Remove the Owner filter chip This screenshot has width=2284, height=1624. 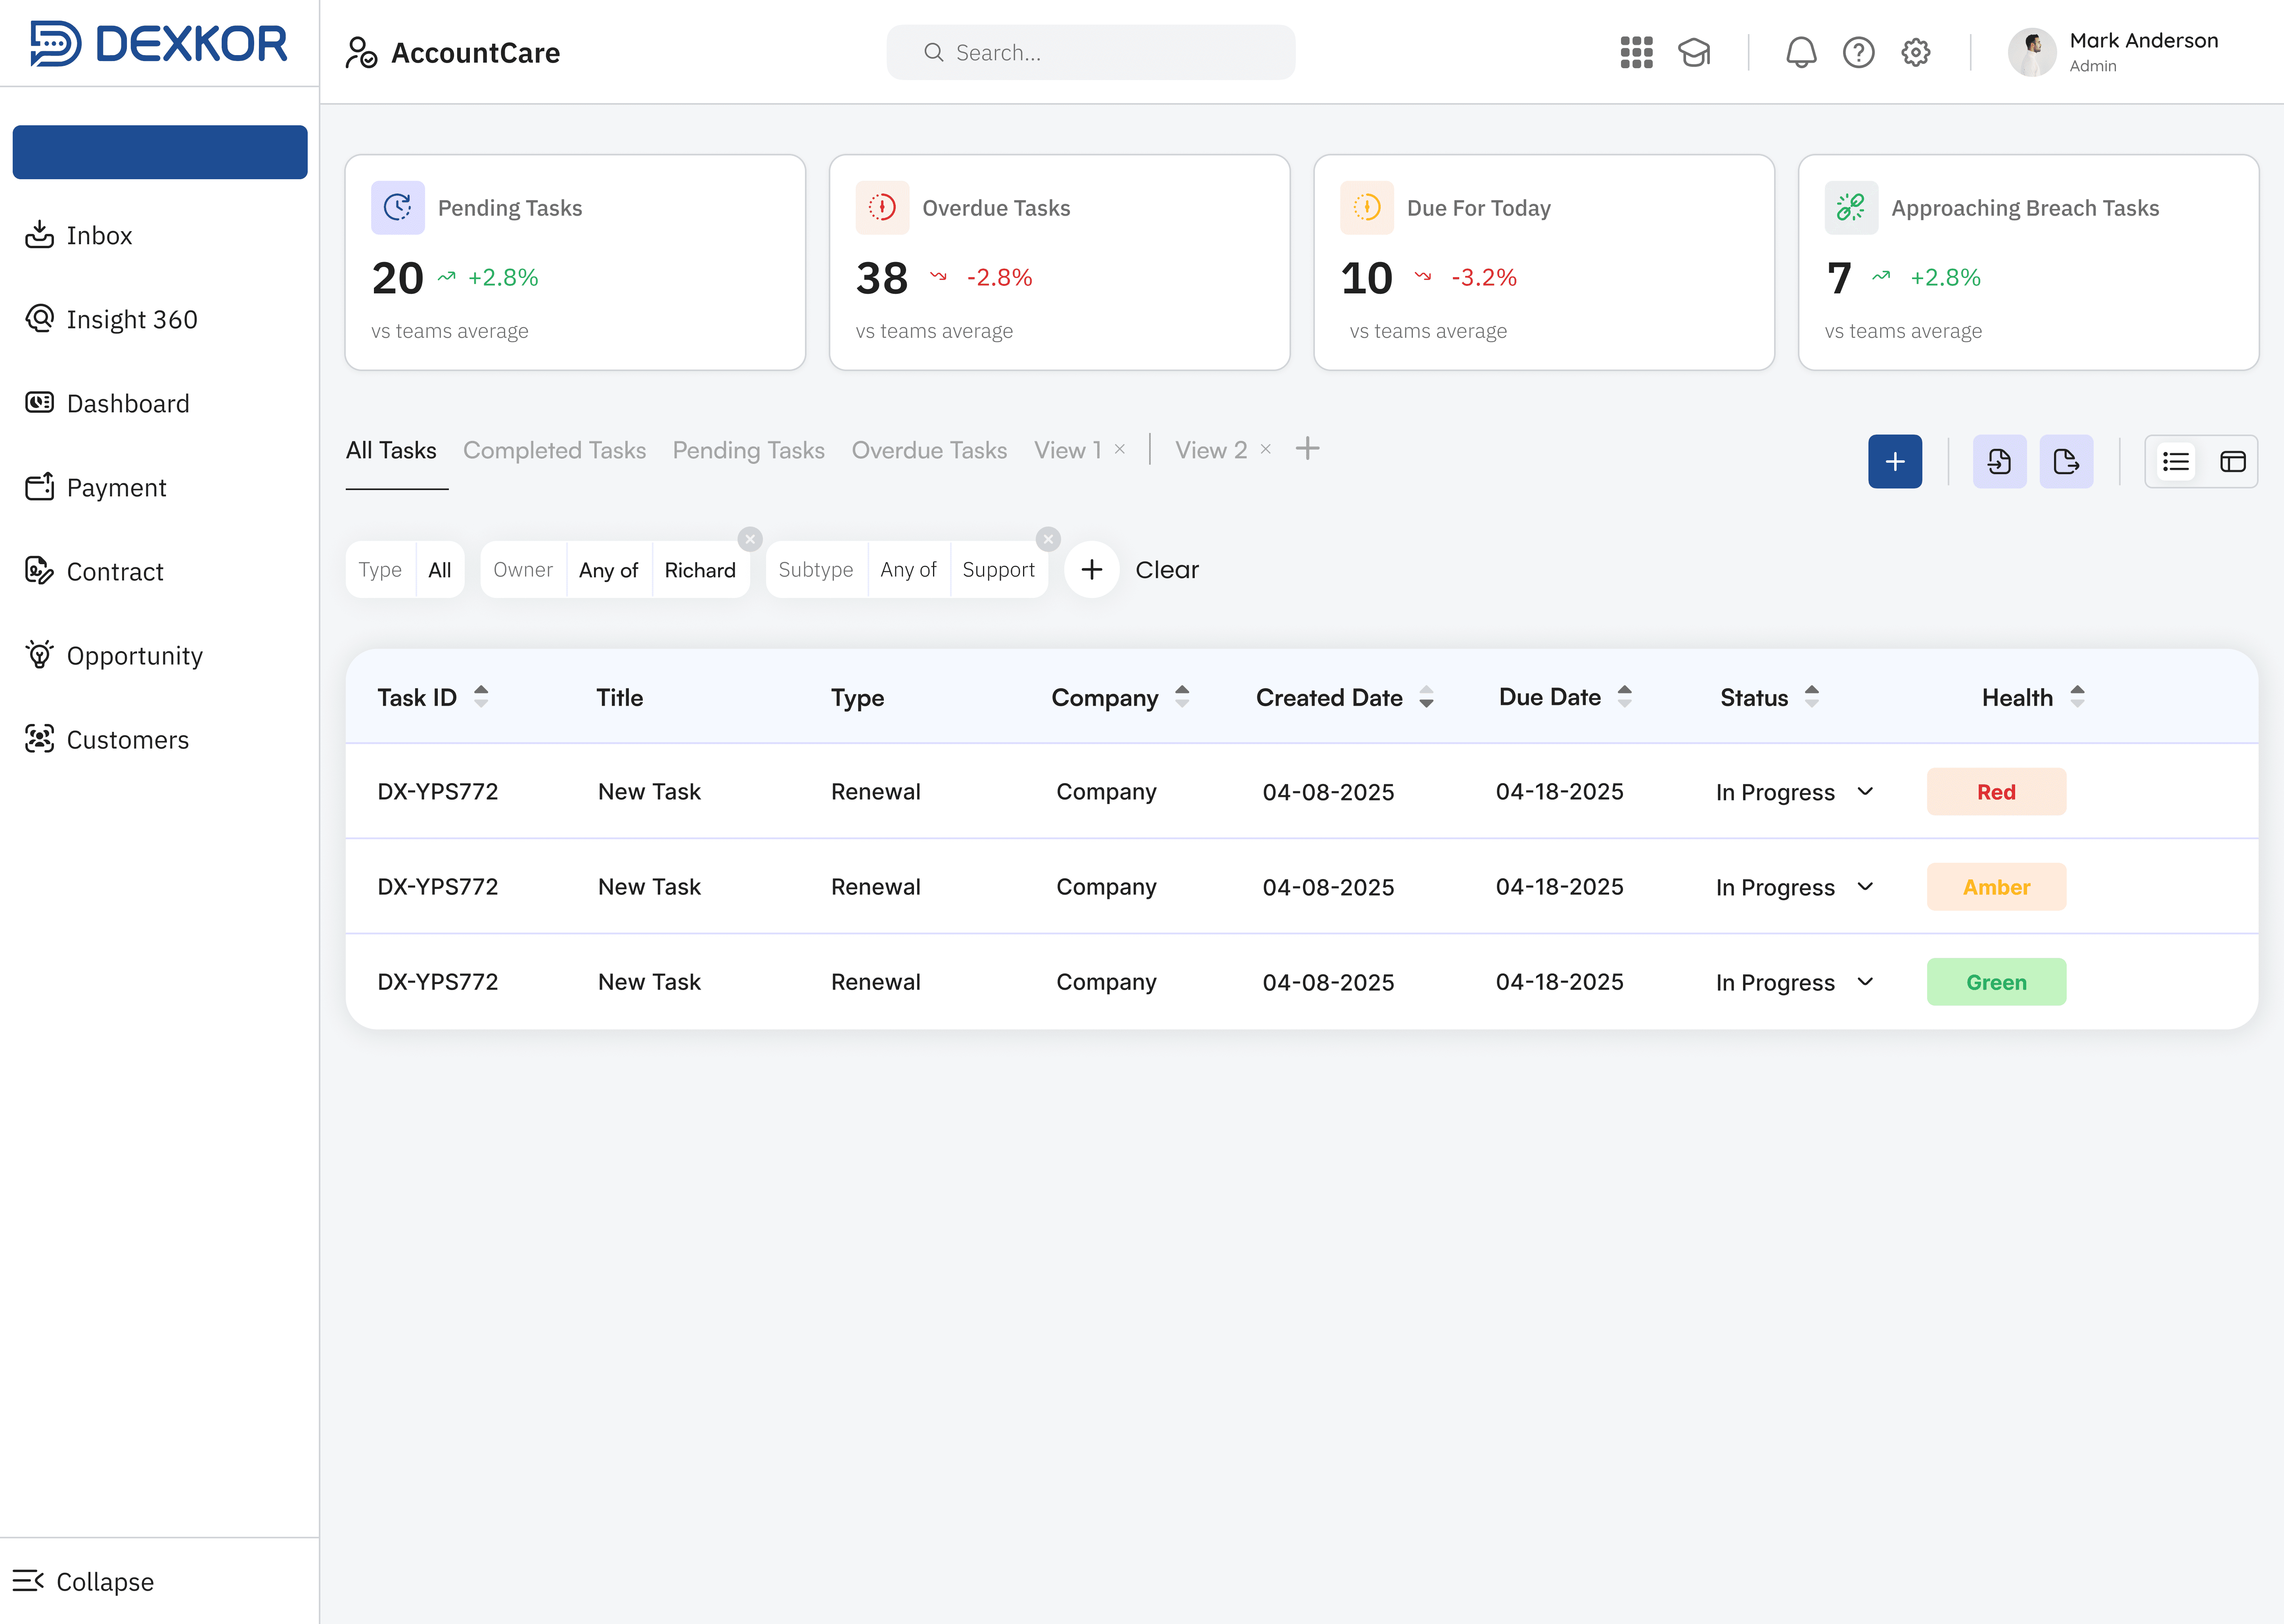(x=750, y=539)
